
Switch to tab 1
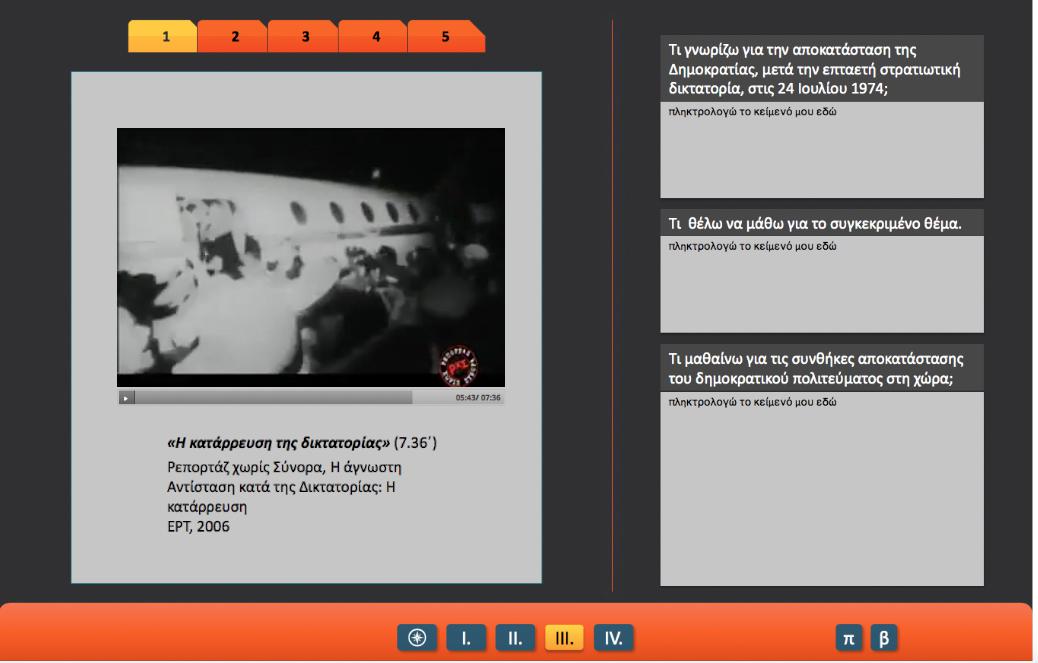click(163, 36)
